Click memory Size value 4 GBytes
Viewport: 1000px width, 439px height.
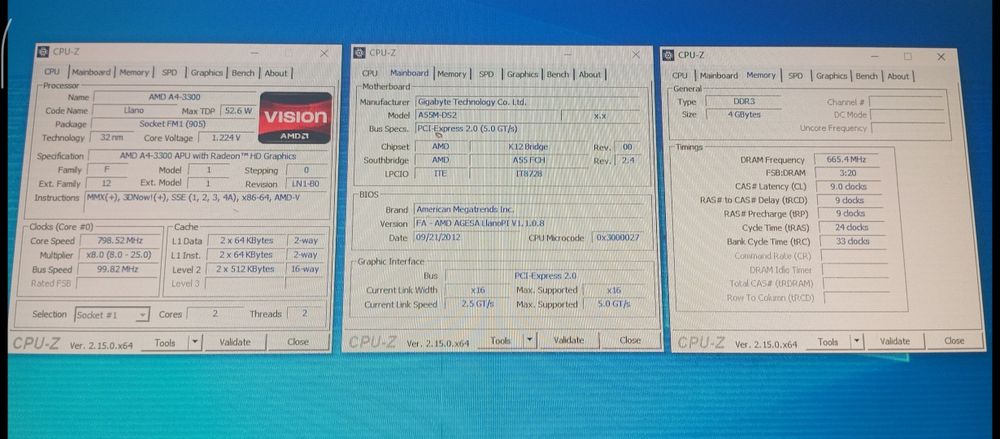(744, 115)
